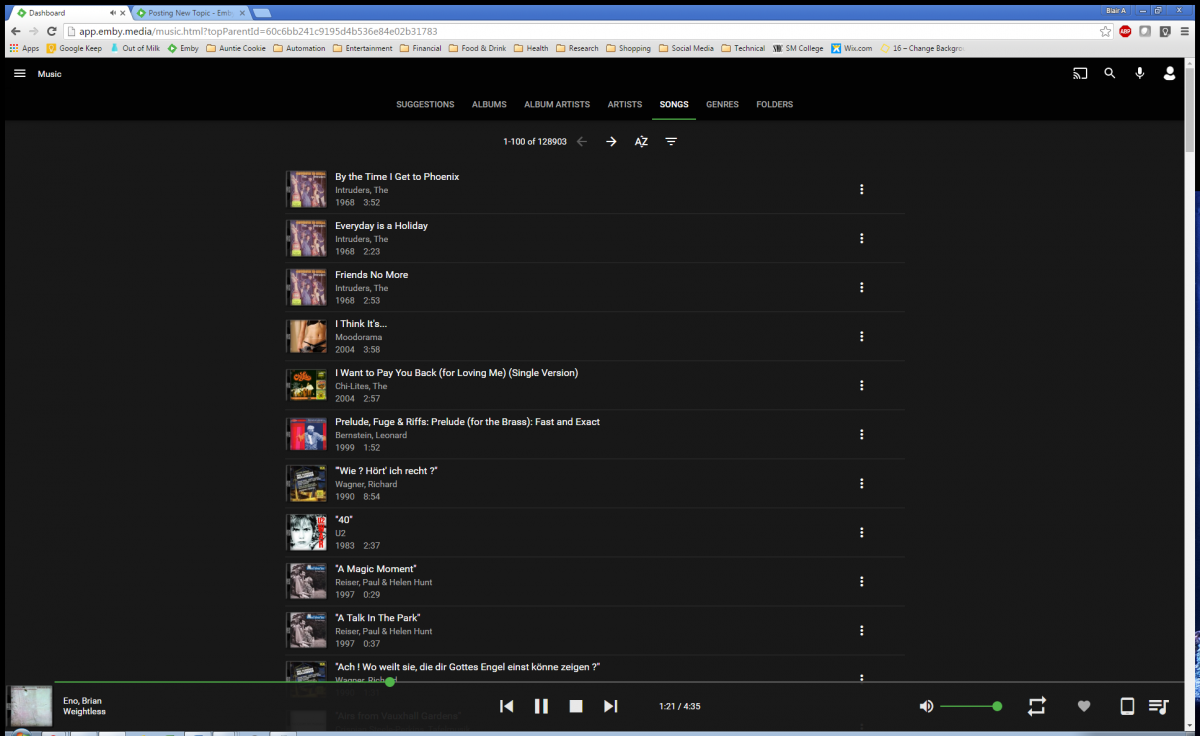This screenshot has height=736, width=1200.
Task: Open the song "A Talk In The Park"
Action: pos(377,618)
